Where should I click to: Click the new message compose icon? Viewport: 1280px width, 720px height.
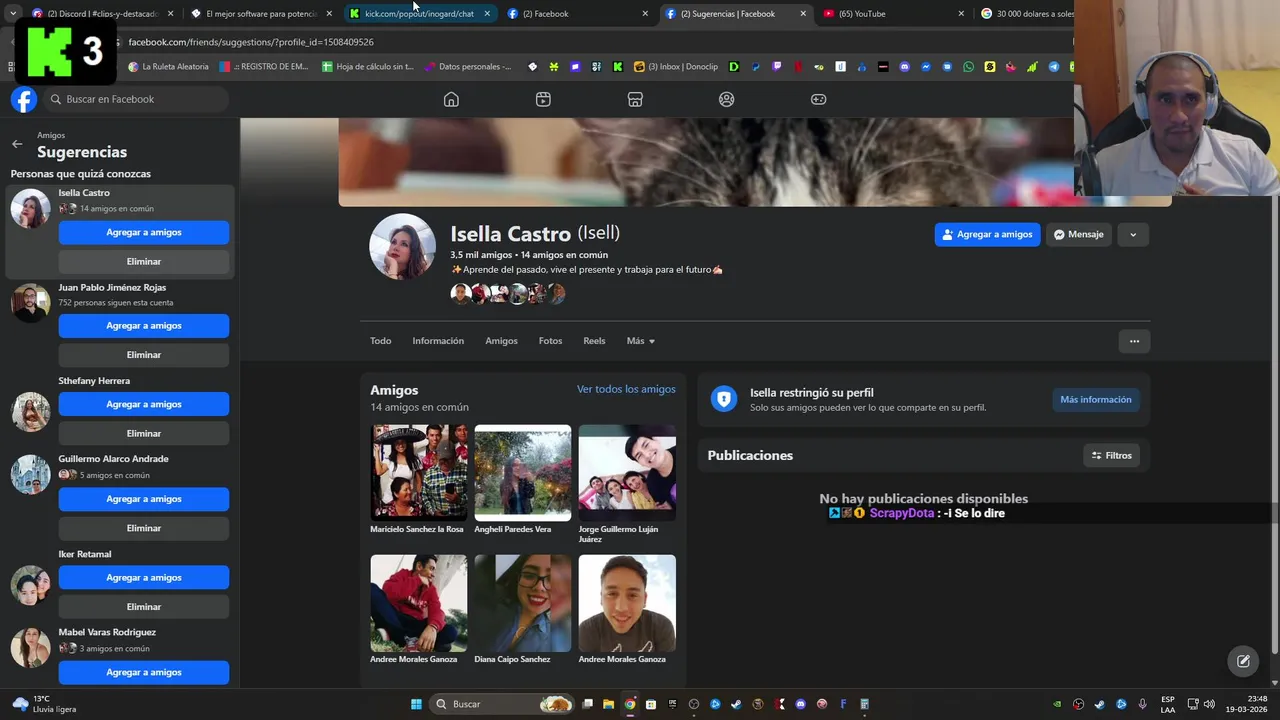1243,661
